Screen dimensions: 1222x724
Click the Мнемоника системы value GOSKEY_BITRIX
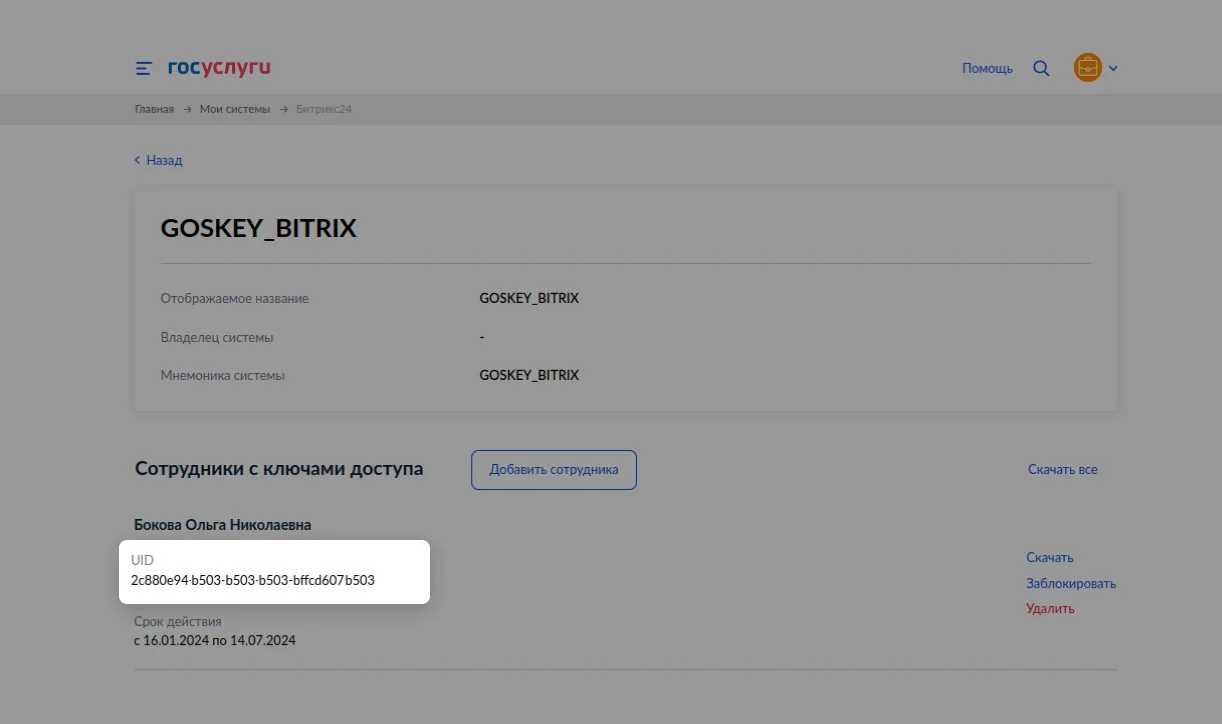coord(529,375)
